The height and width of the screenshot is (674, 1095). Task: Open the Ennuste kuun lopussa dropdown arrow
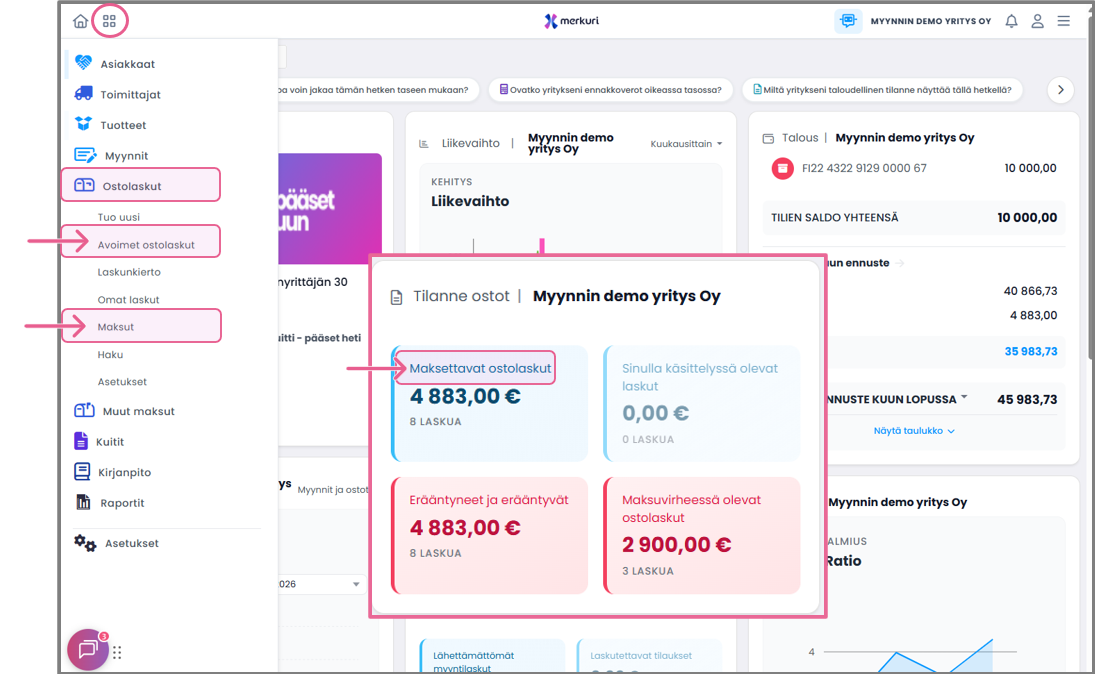tap(964, 397)
